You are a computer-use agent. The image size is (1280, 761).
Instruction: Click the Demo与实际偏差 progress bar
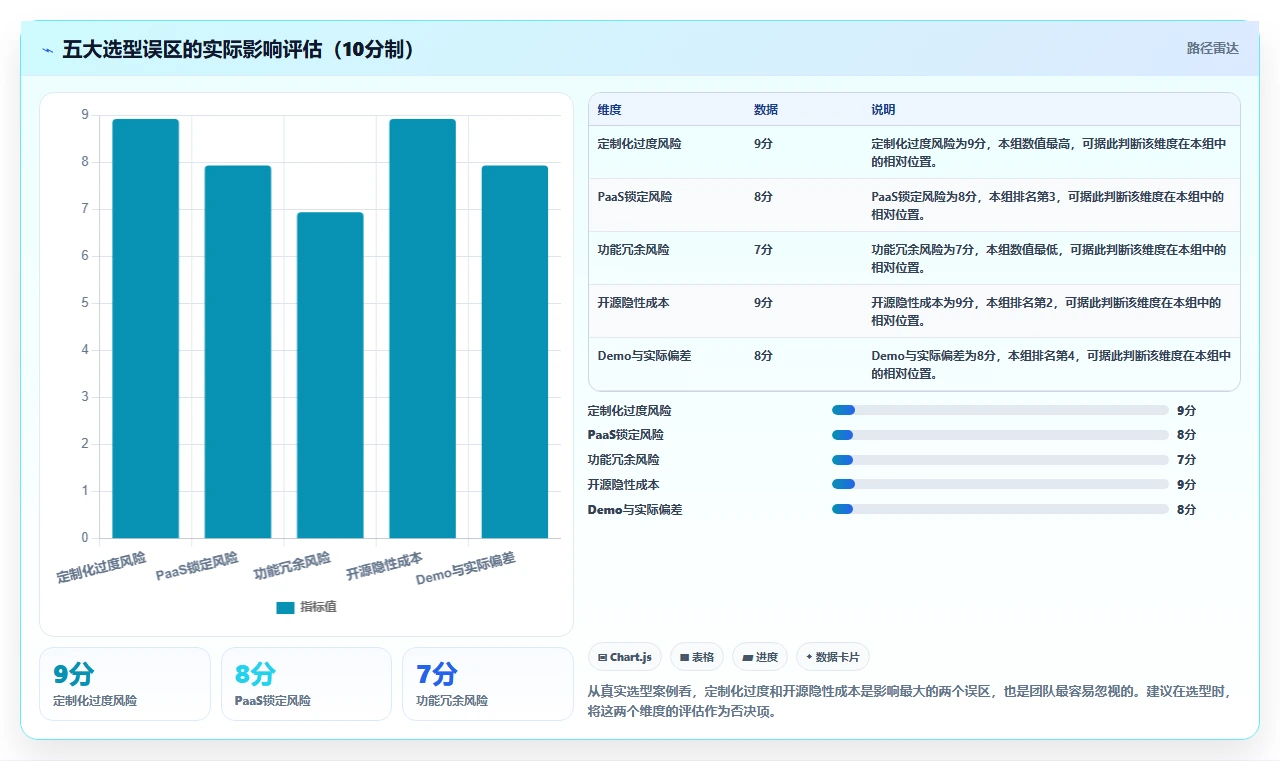point(1000,509)
